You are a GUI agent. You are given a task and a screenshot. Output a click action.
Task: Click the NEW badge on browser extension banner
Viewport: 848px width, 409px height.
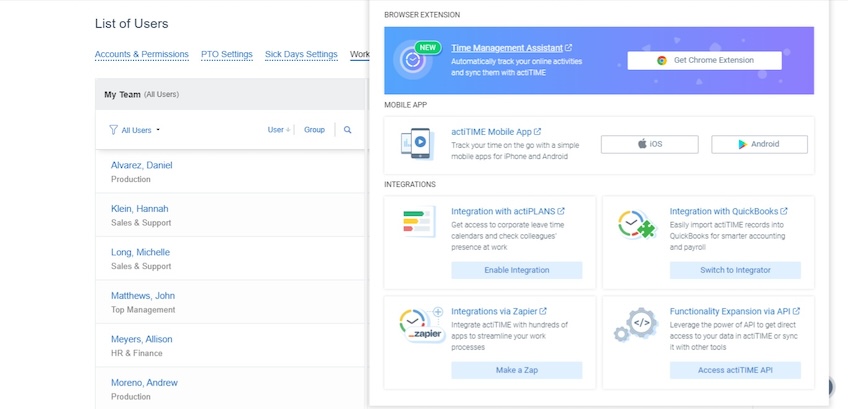click(x=427, y=48)
